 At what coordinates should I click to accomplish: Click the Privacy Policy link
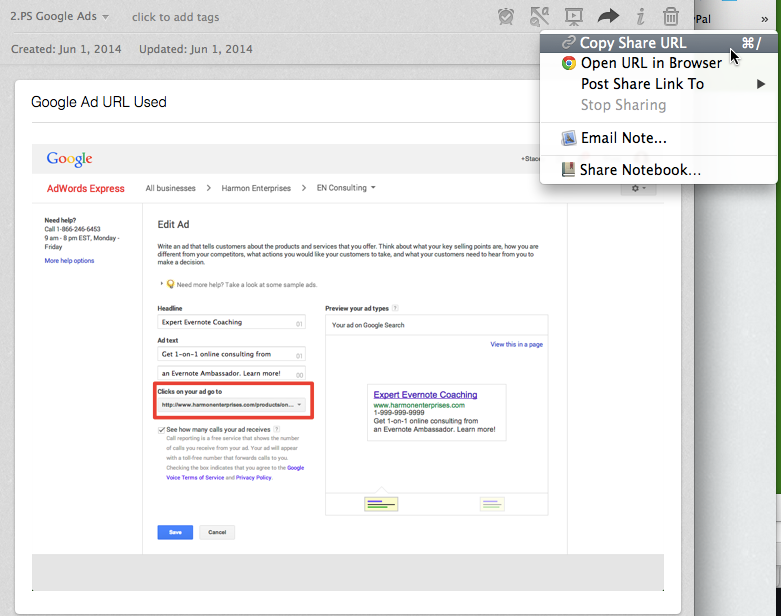[x=254, y=478]
